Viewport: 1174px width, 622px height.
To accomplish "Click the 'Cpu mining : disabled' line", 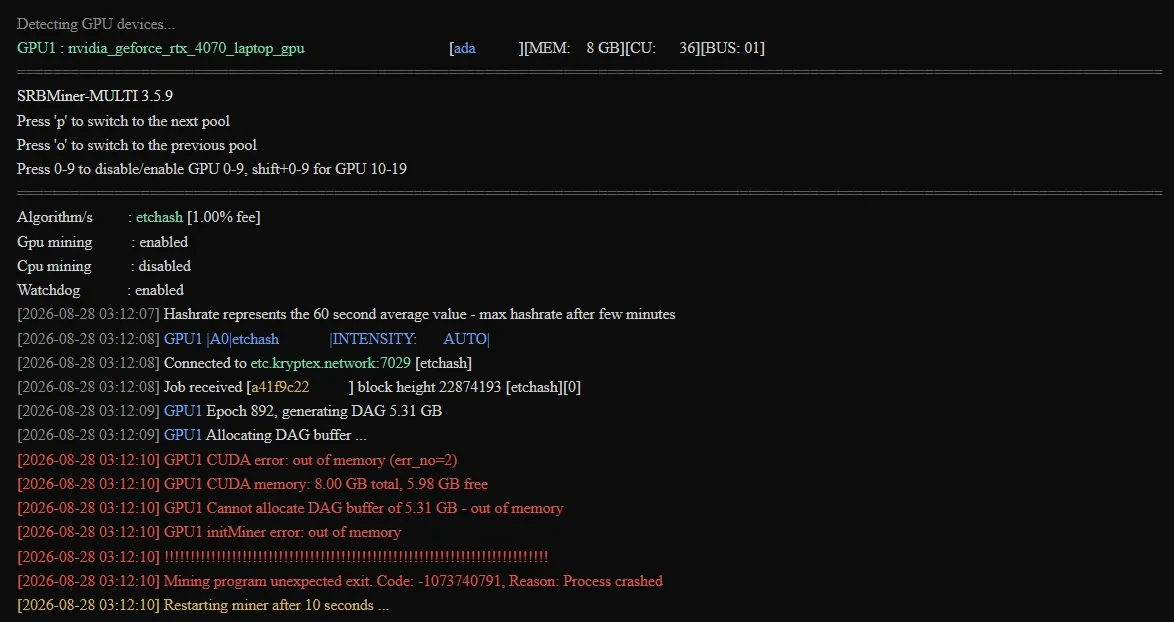I will pos(103,266).
